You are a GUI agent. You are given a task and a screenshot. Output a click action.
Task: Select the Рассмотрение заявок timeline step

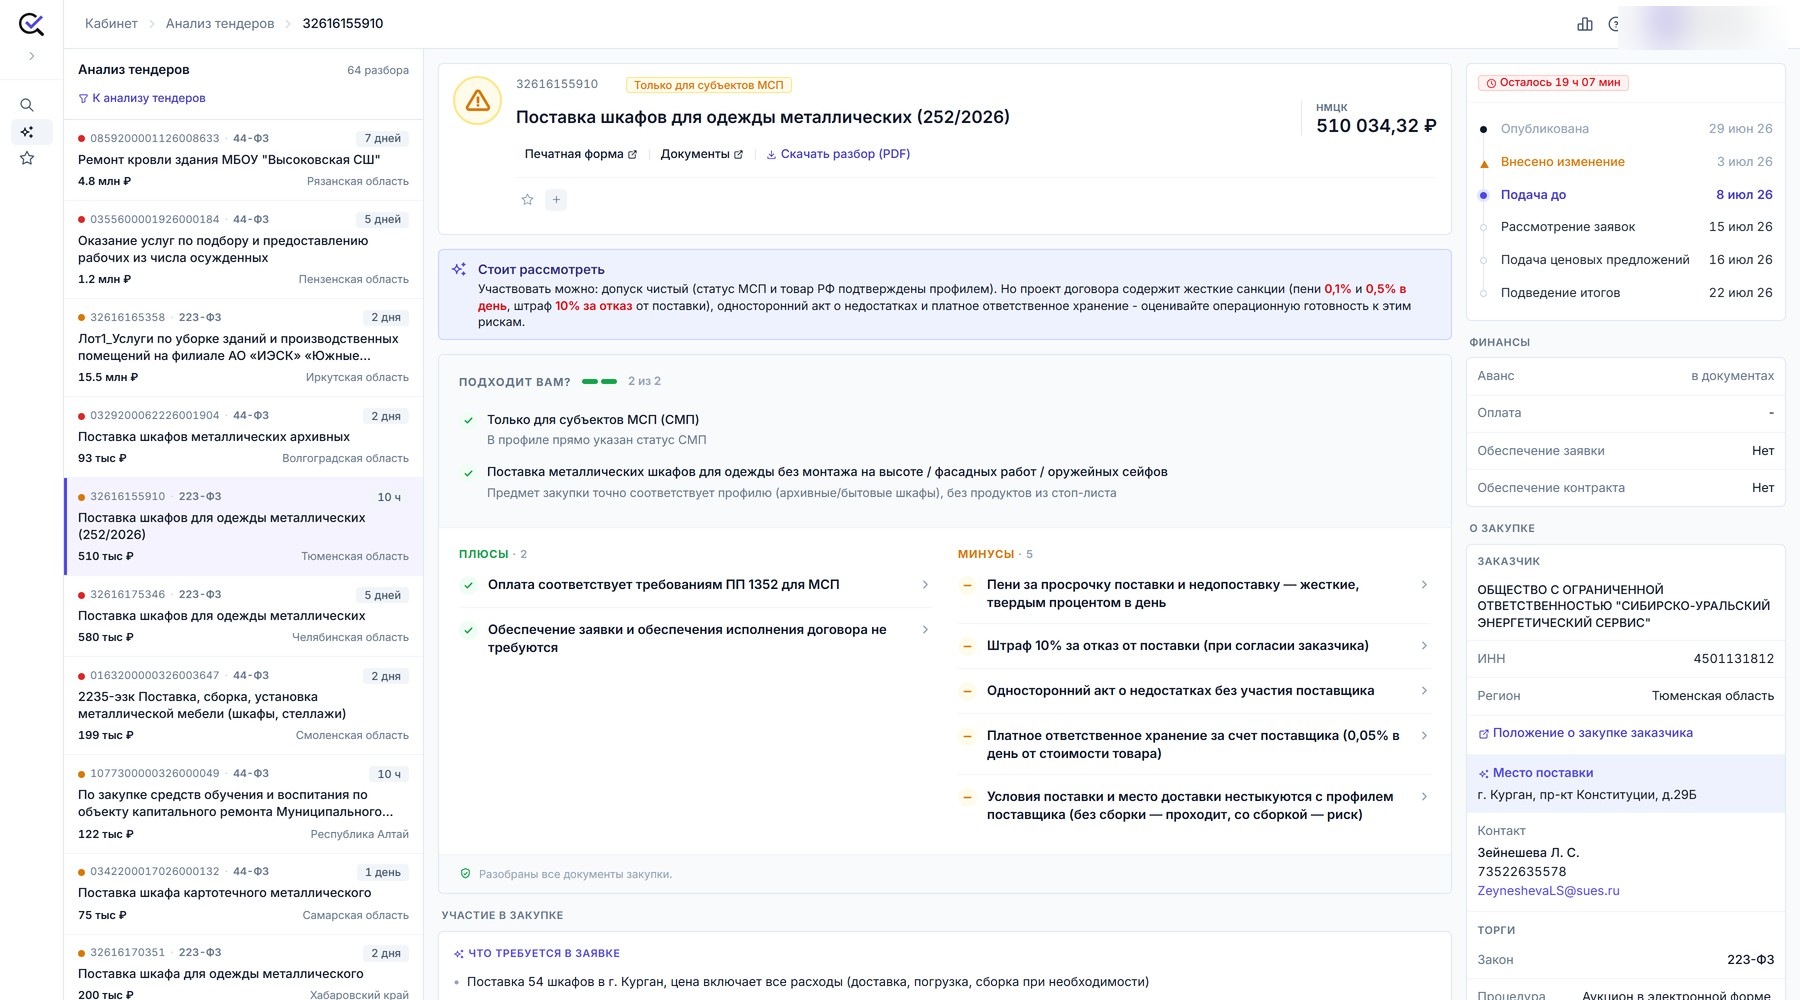click(1626, 227)
